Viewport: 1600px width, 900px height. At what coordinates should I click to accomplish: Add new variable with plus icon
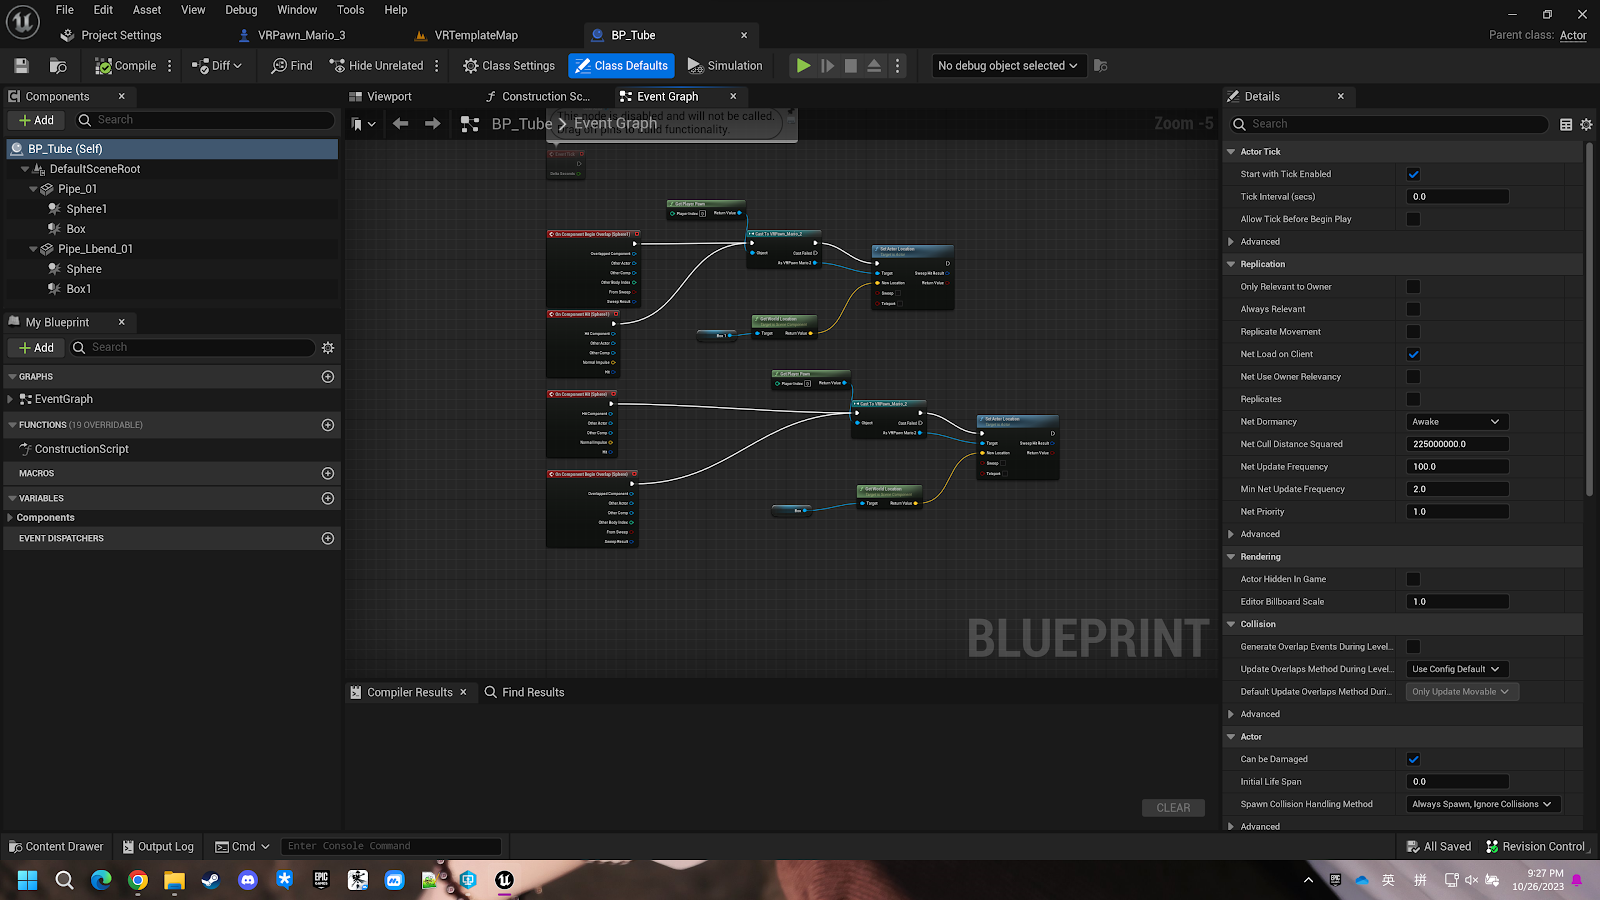point(328,498)
